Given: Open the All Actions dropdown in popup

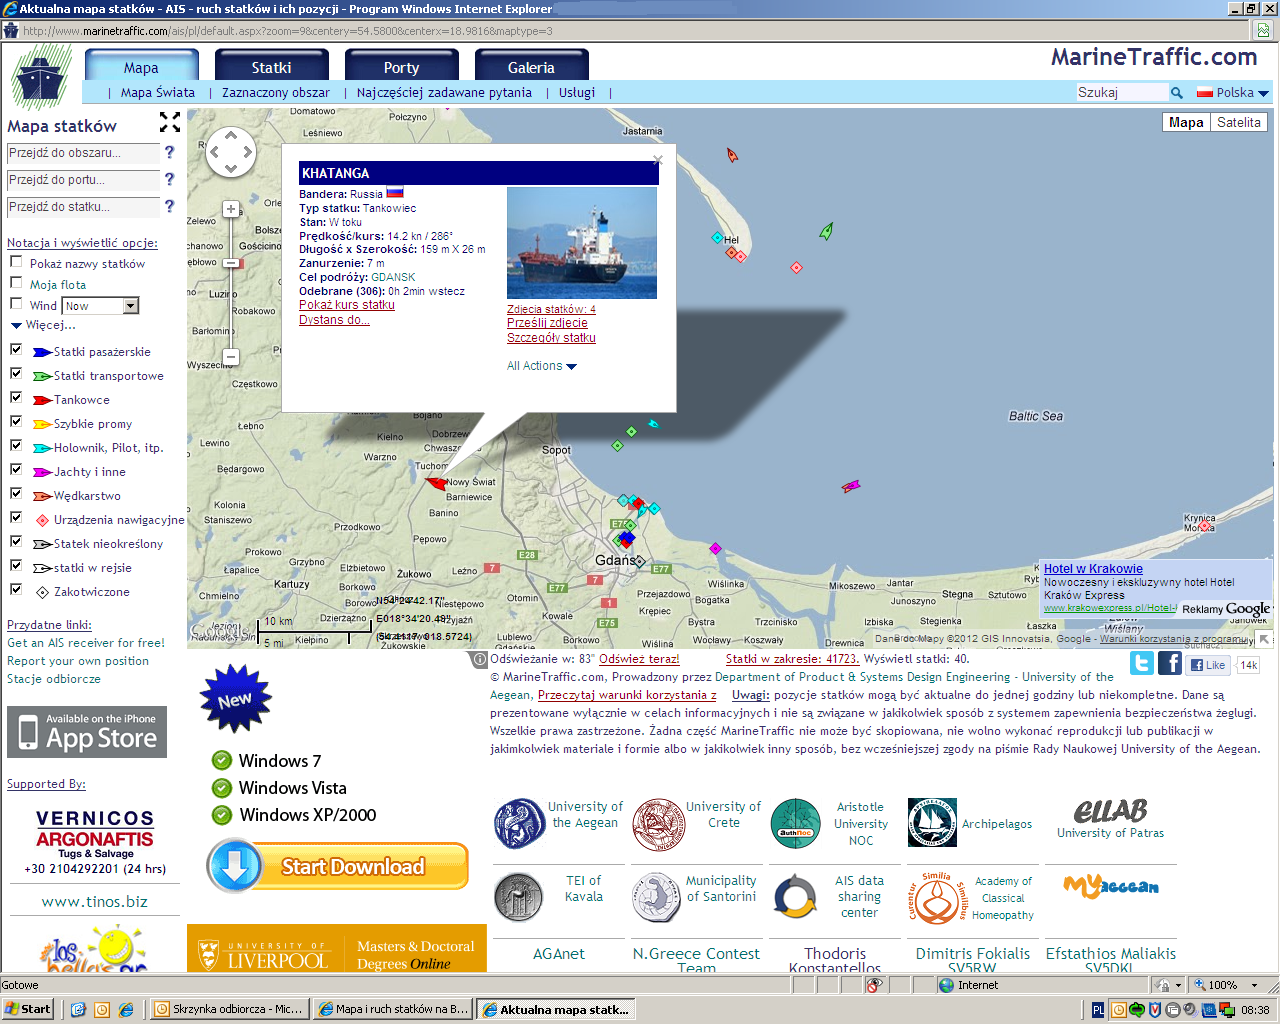Looking at the screenshot, I should coord(542,366).
